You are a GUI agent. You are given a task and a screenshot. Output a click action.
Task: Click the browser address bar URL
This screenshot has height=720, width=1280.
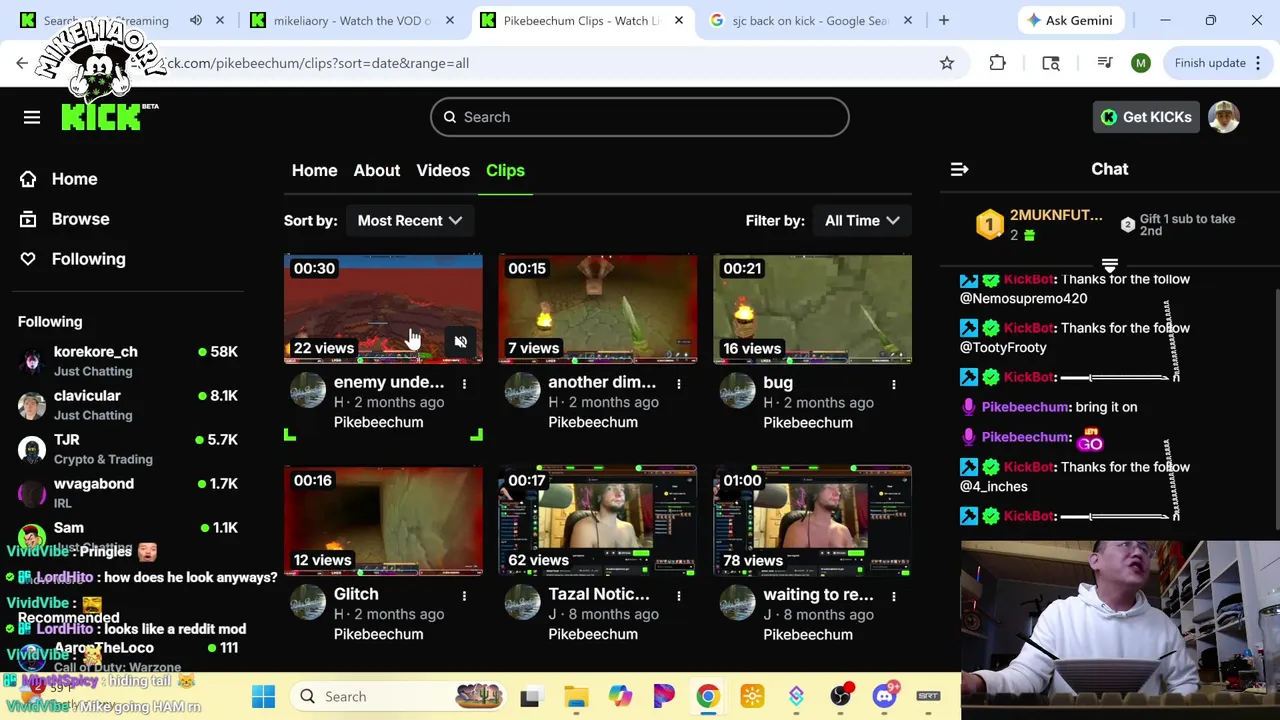(x=315, y=63)
